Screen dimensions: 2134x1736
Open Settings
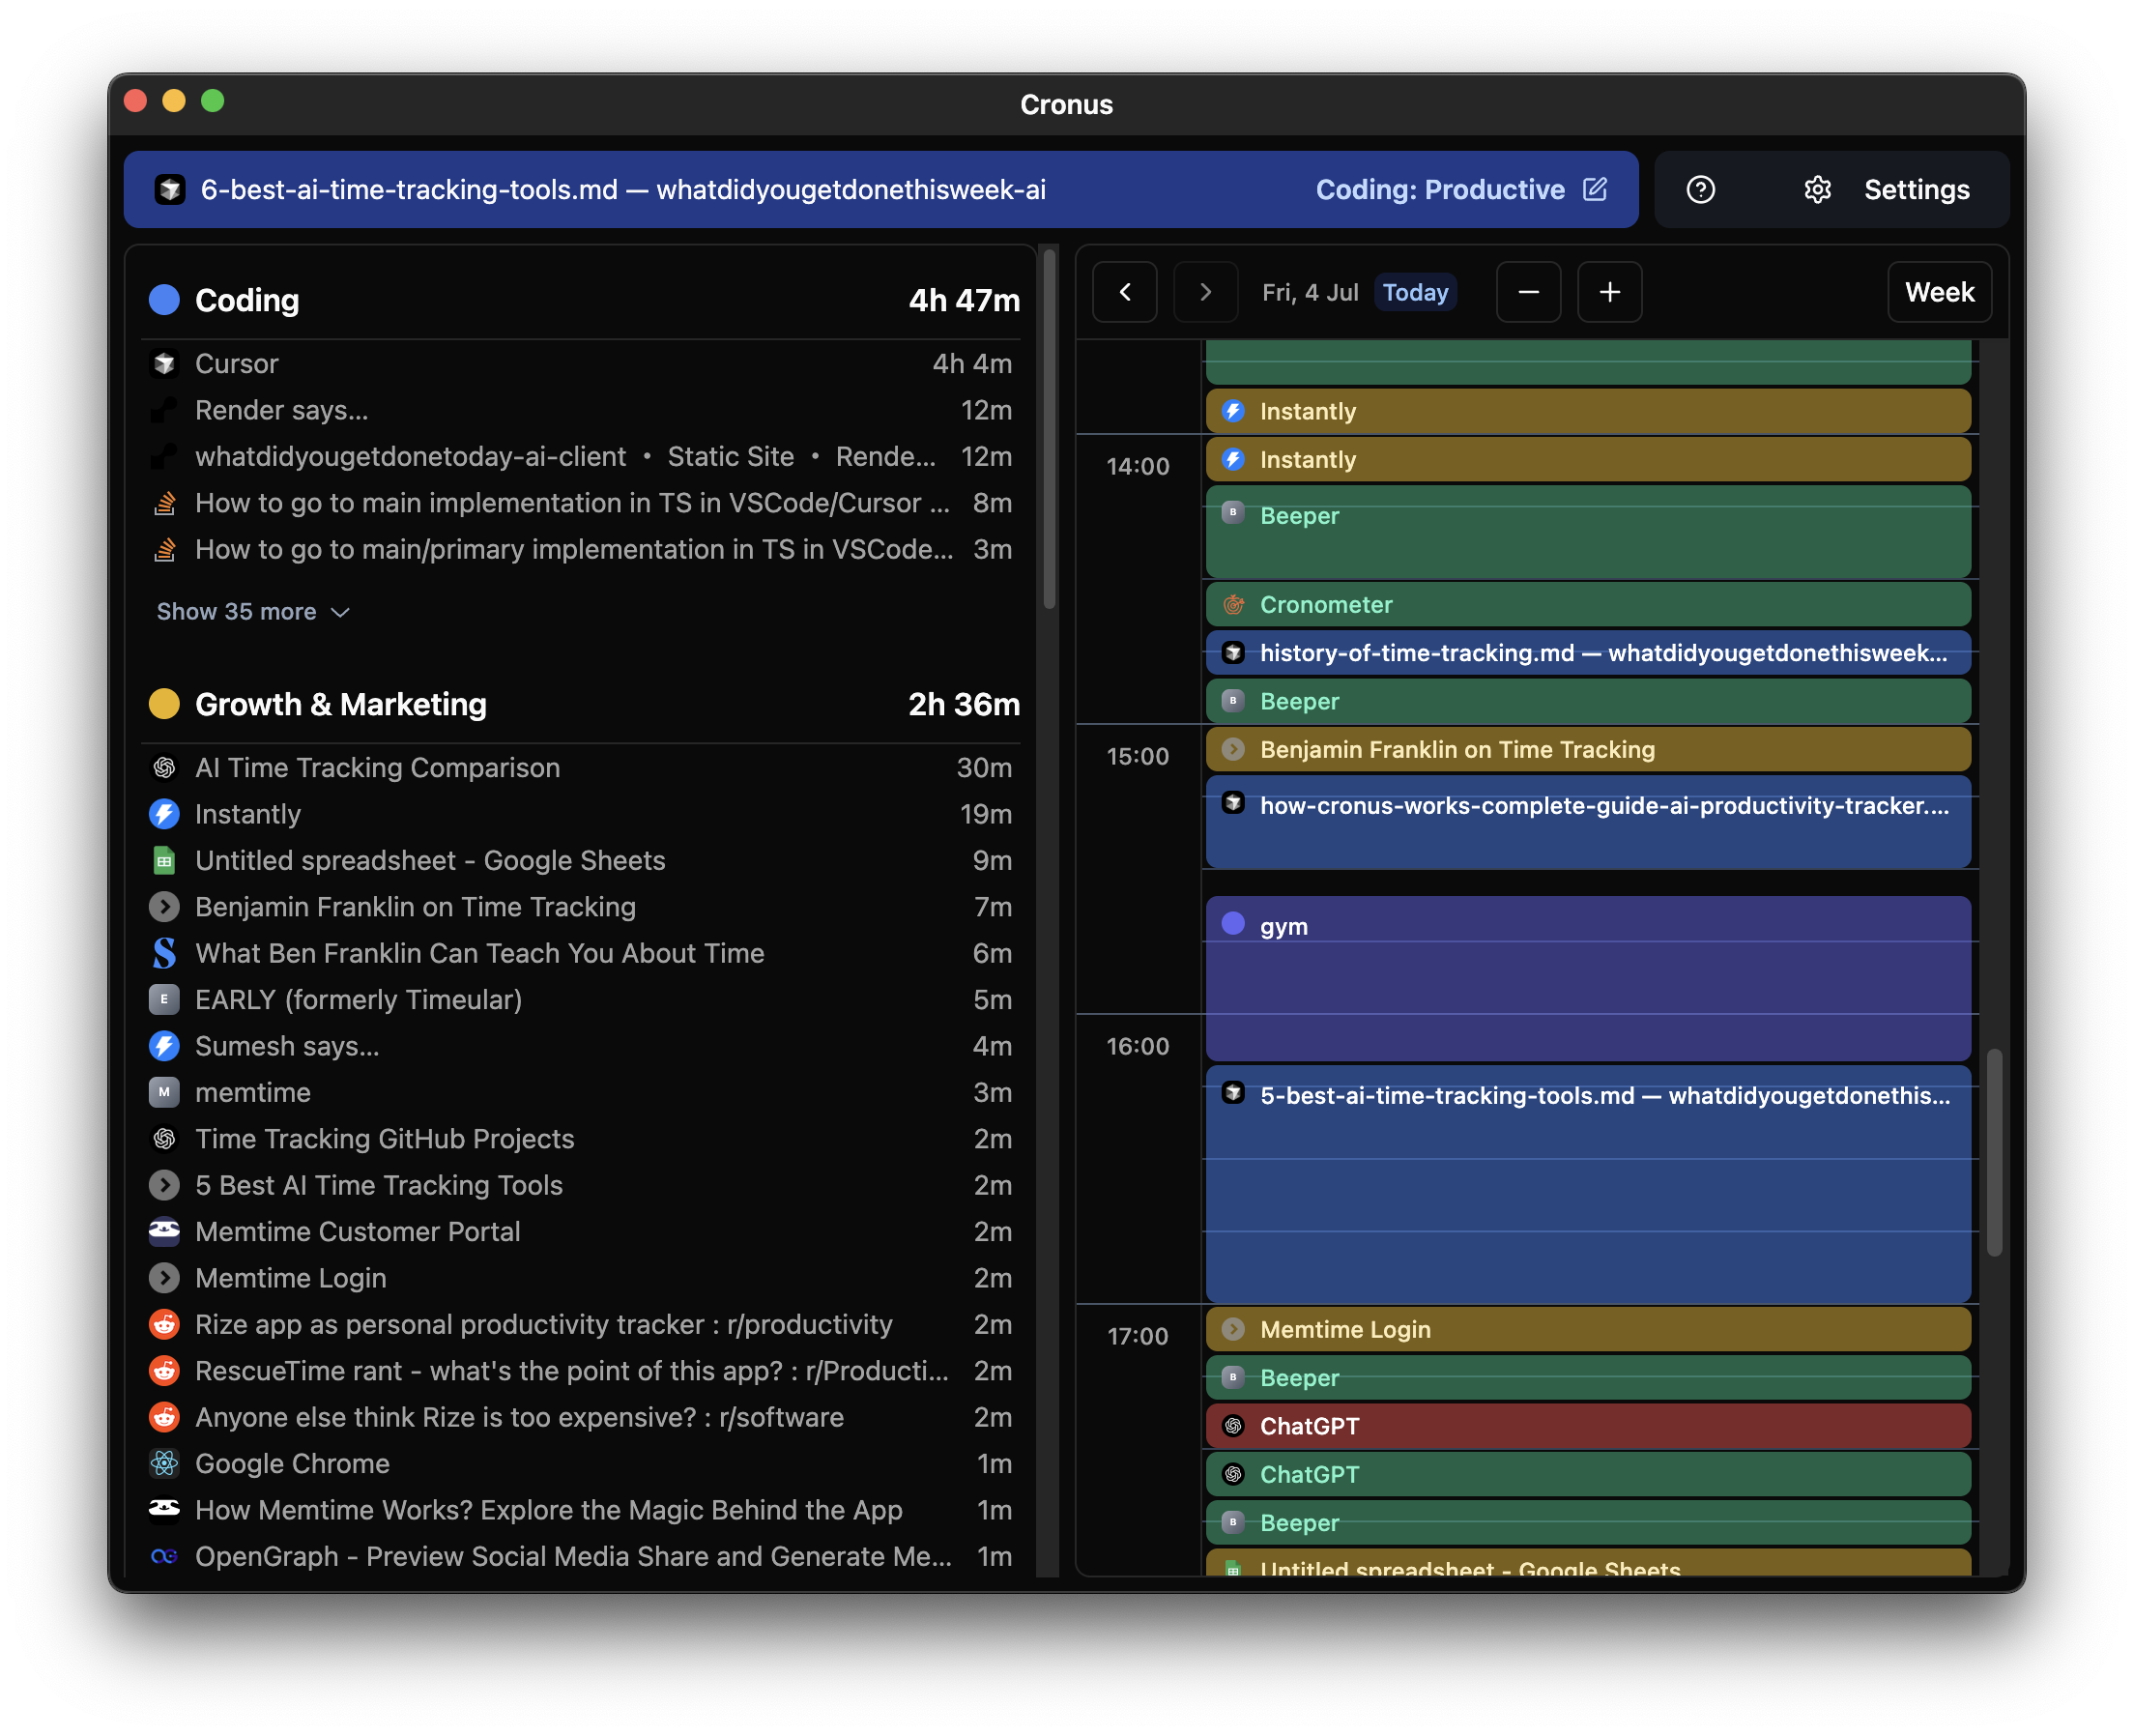(x=1916, y=189)
